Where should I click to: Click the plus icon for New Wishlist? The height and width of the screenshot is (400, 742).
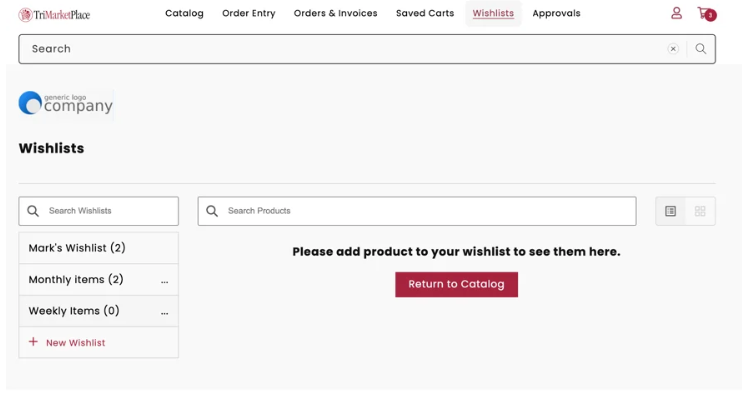33,342
